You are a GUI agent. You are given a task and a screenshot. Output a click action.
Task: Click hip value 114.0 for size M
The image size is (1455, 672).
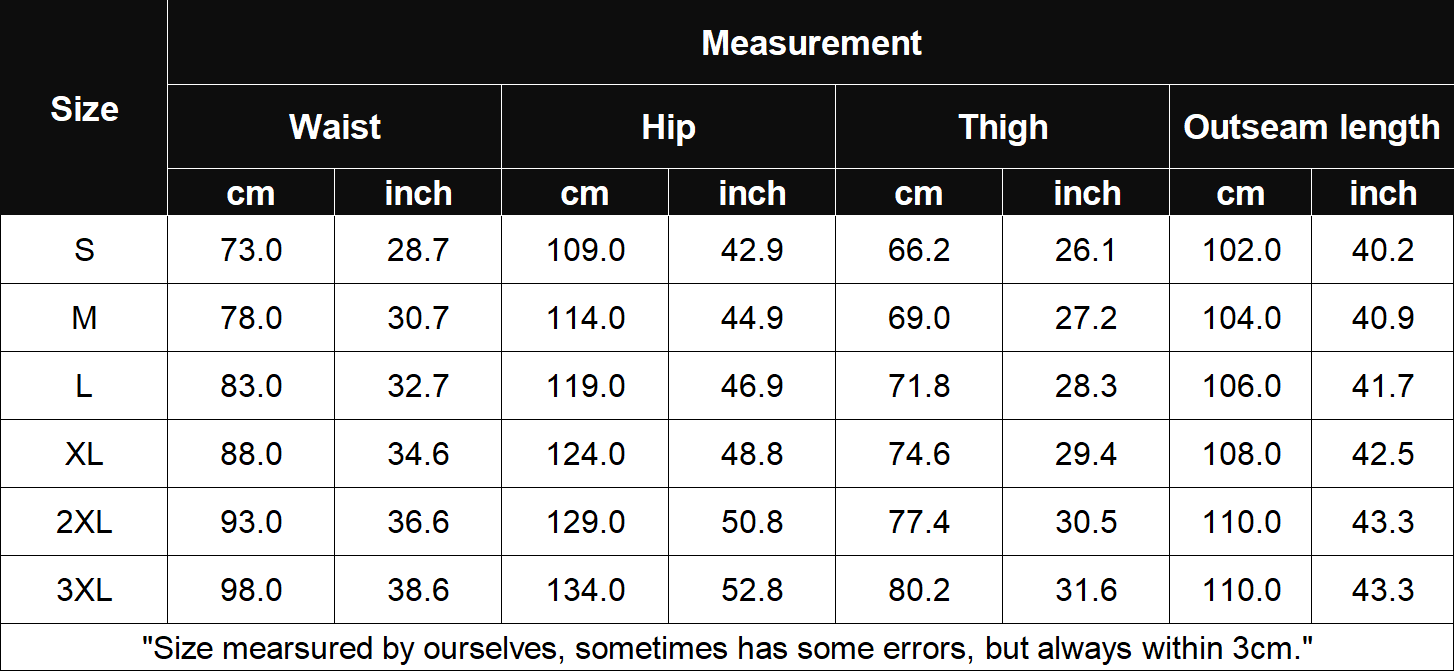[585, 318]
